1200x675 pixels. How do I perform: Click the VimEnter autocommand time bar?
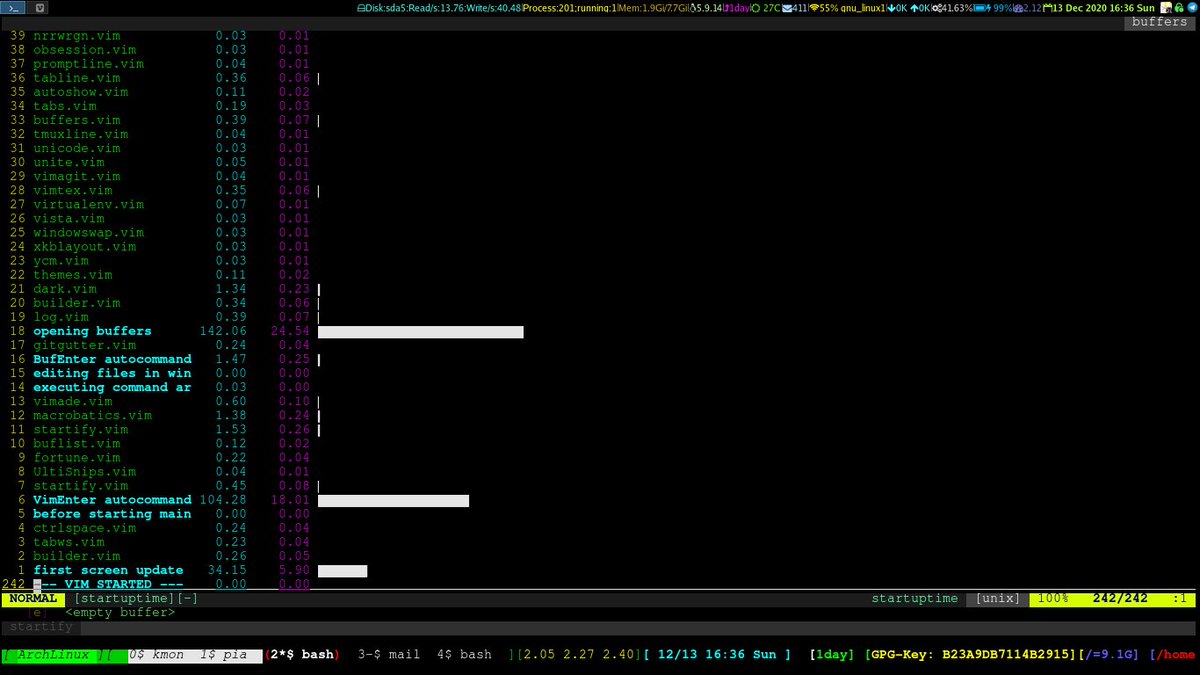[393, 500]
